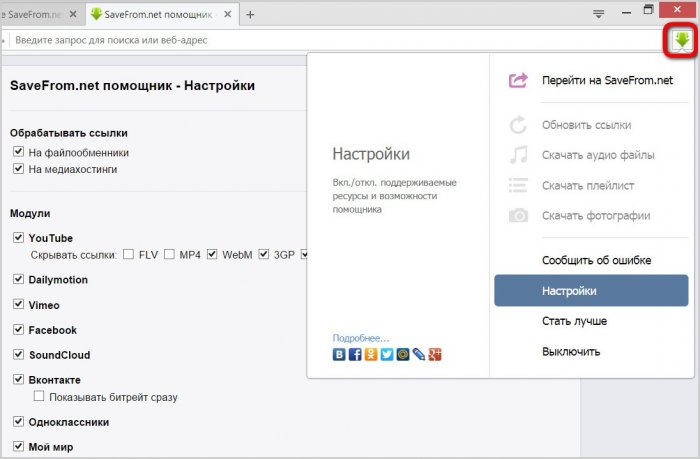Disable the Вконтакте module checkbox
700x459 pixels.
[x=18, y=380]
